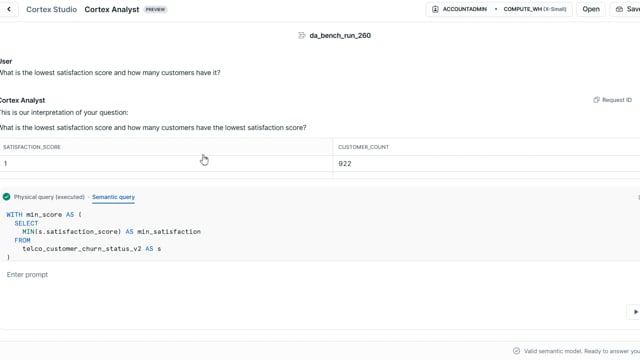This screenshot has height=360, width=640.
Task: Click the back arrow icon
Action: click(9, 9)
